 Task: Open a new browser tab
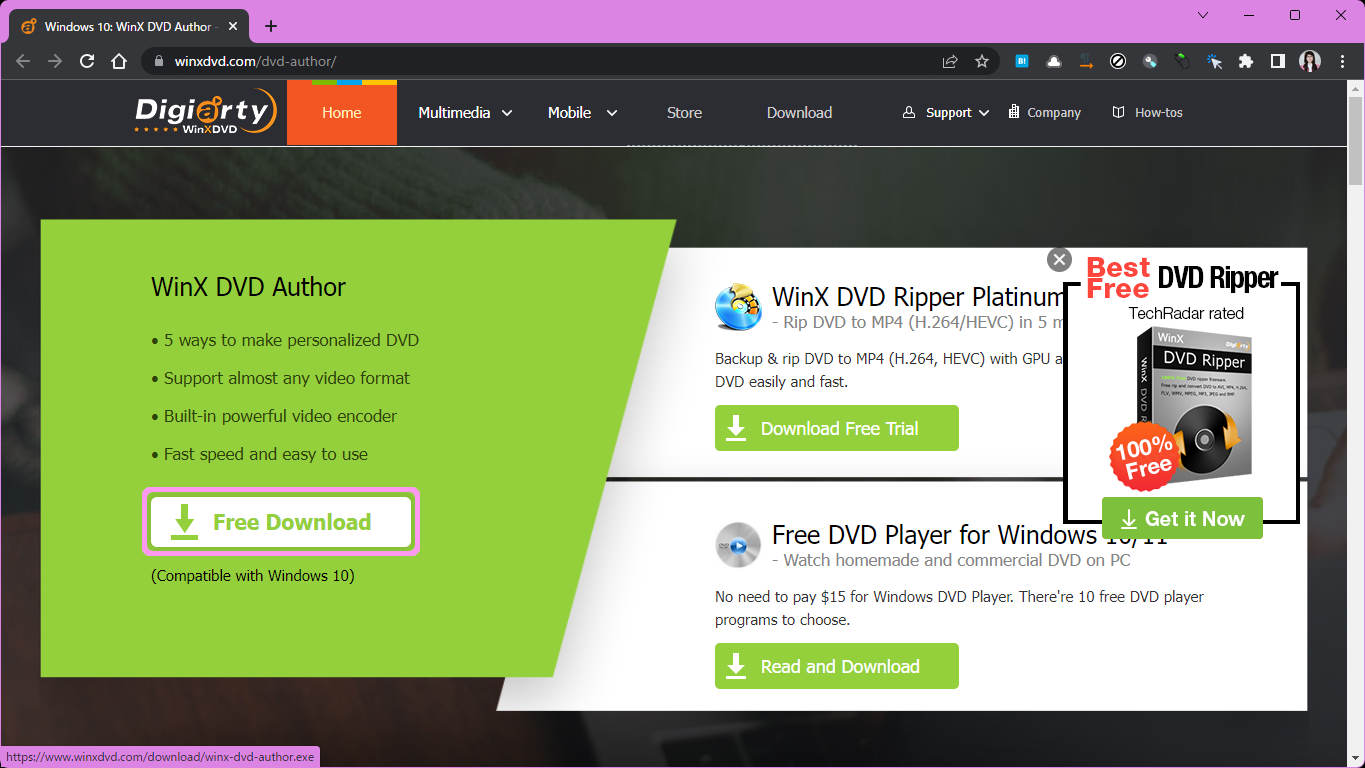pos(271,26)
